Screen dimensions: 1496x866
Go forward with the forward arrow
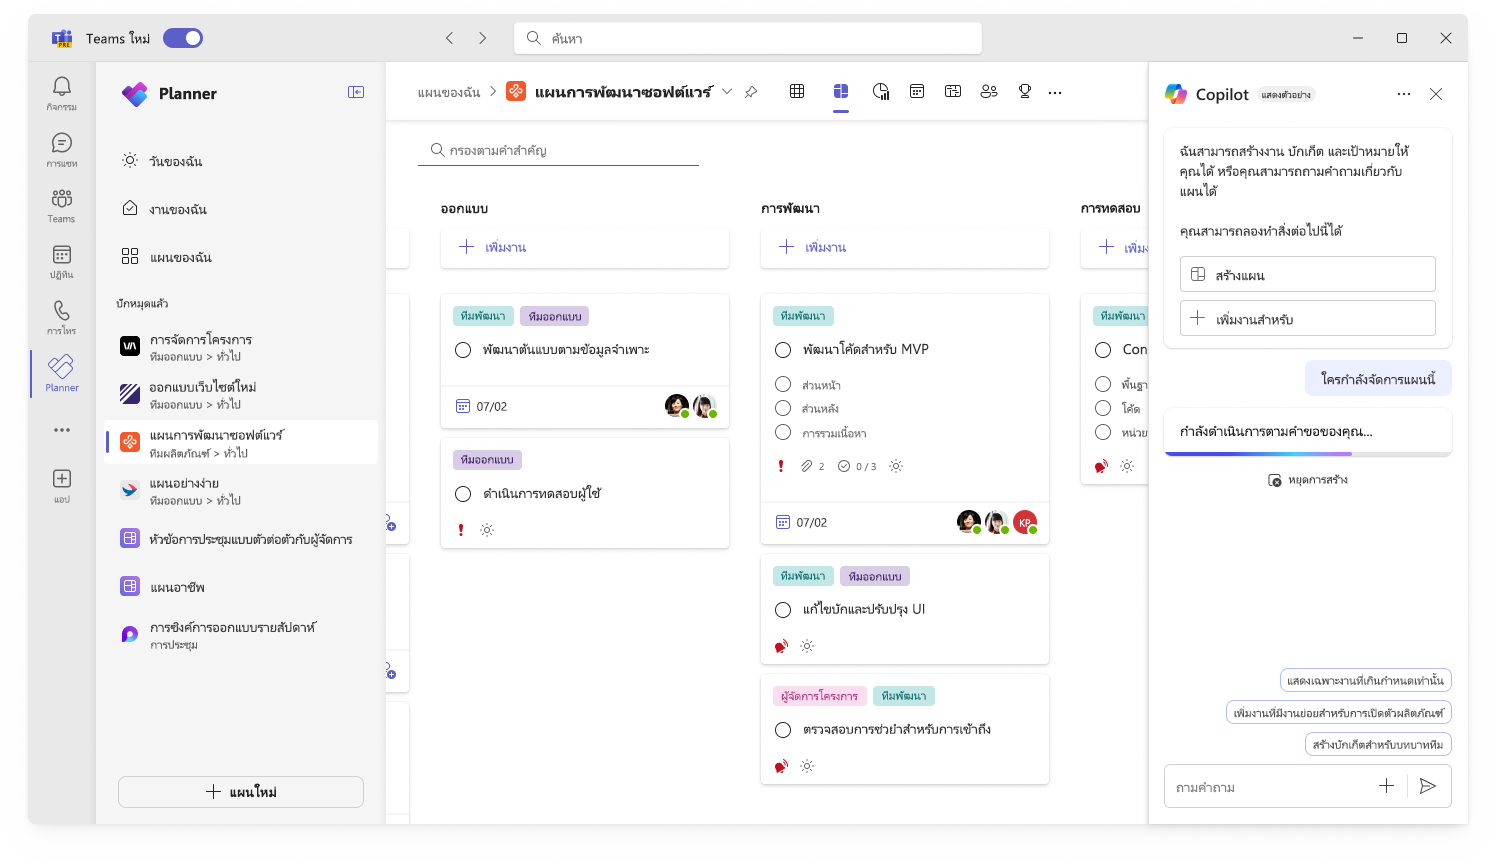[x=482, y=38]
